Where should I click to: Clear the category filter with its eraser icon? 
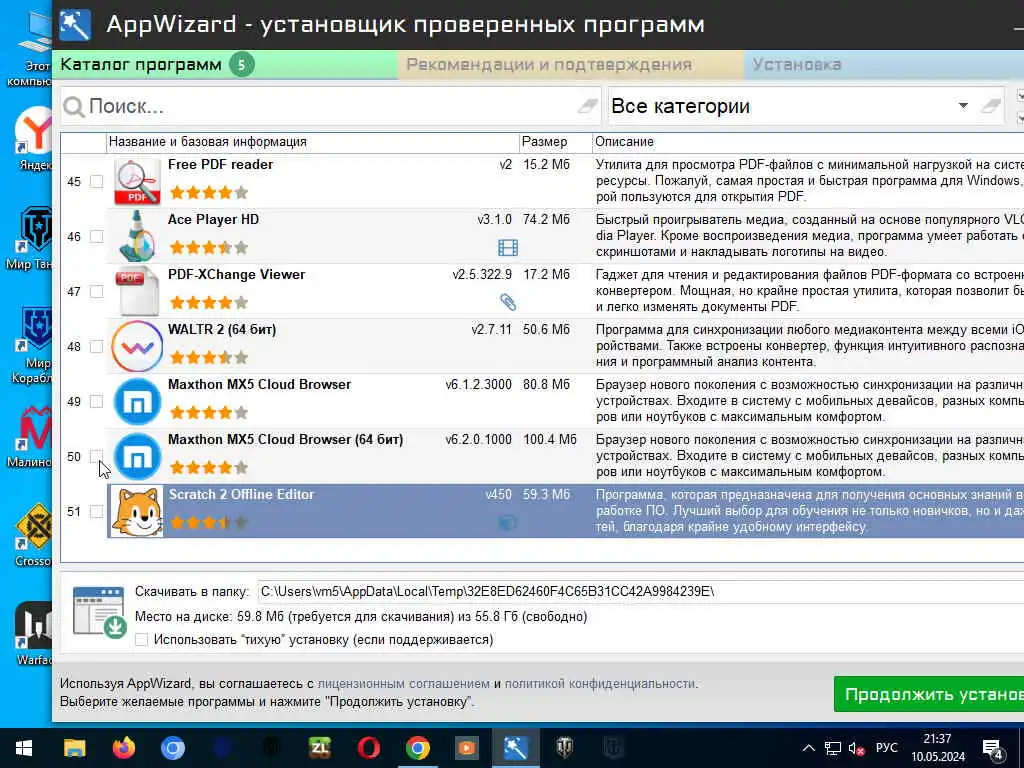[991, 105]
